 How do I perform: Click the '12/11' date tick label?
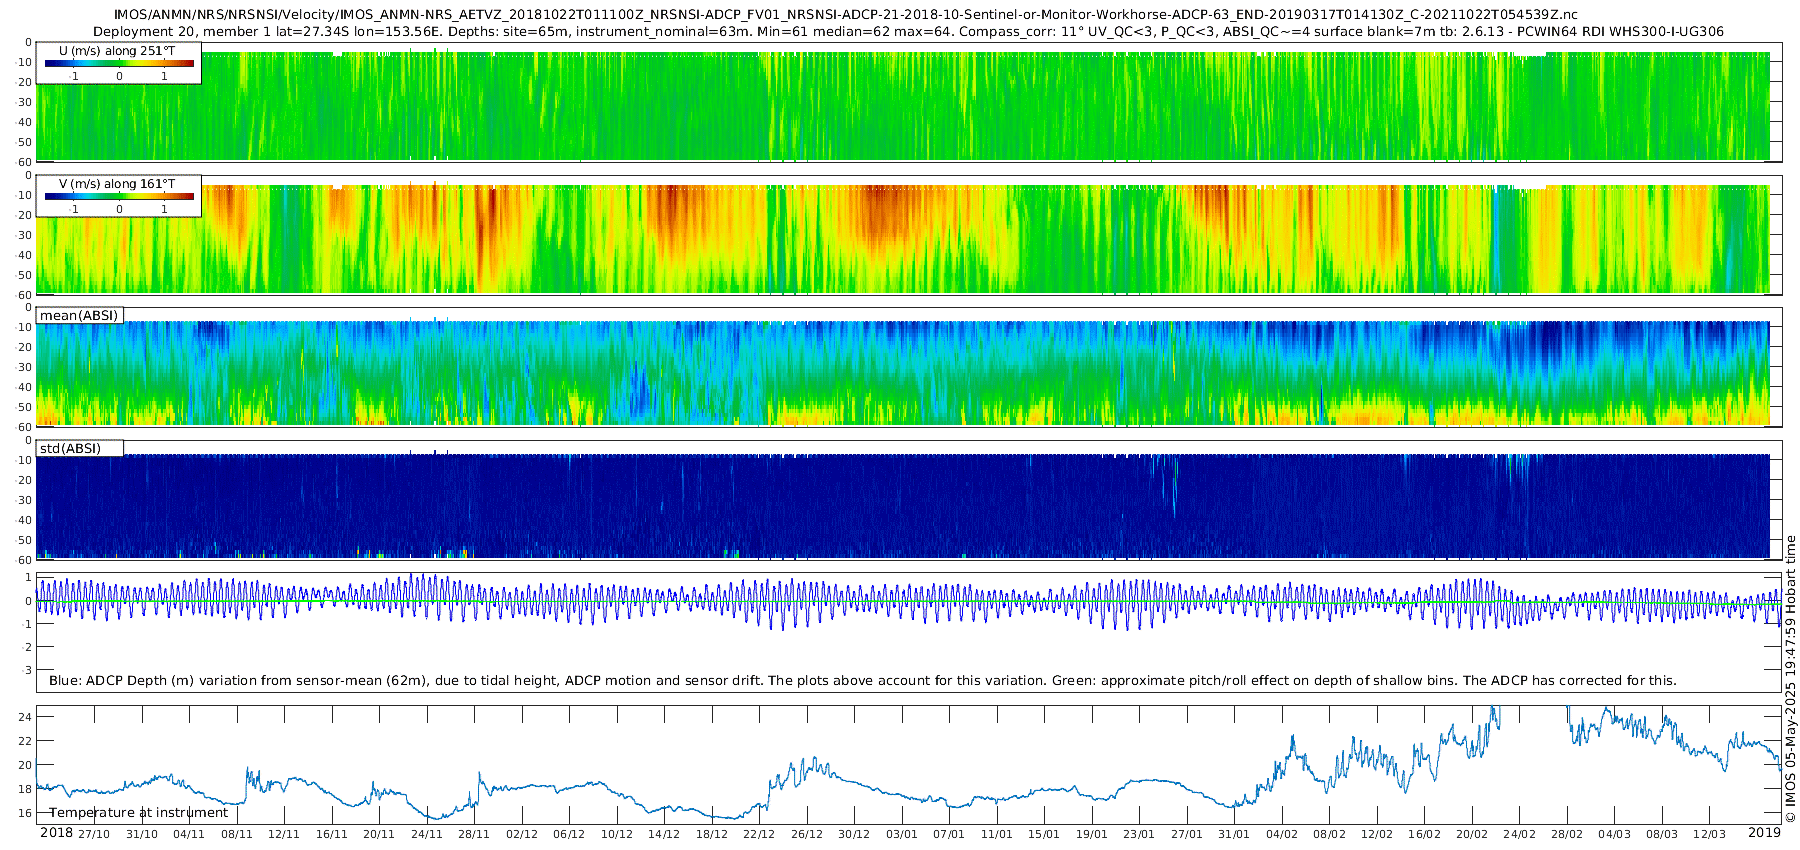pyautogui.click(x=284, y=834)
